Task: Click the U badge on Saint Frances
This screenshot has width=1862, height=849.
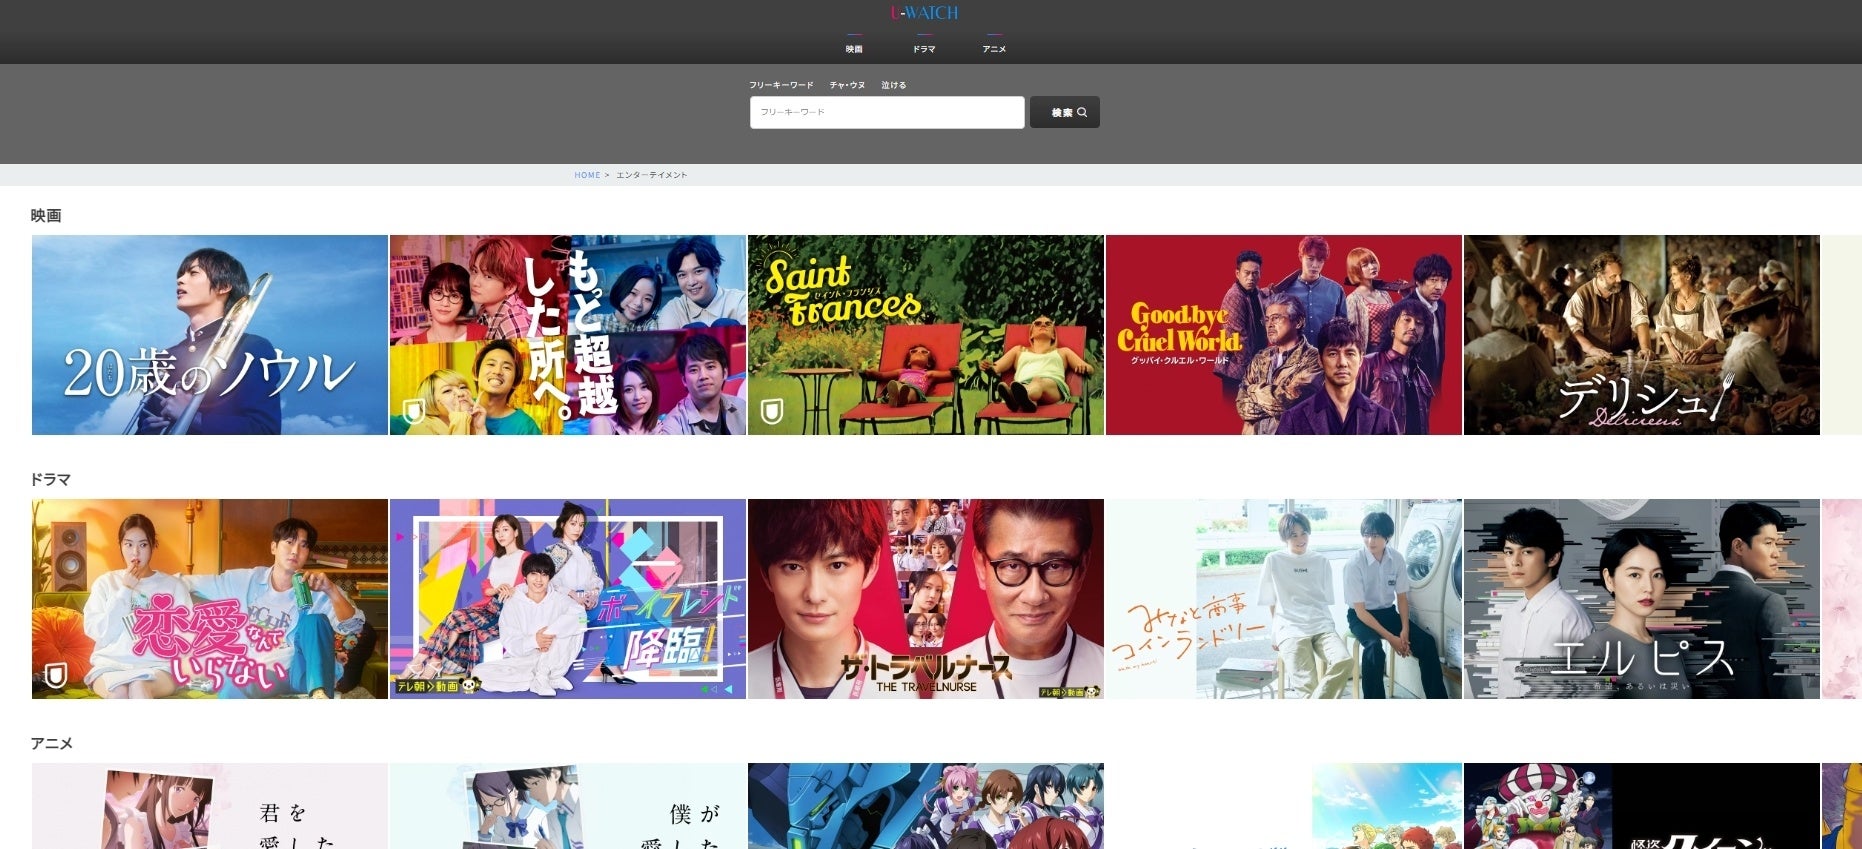Action: [771, 411]
